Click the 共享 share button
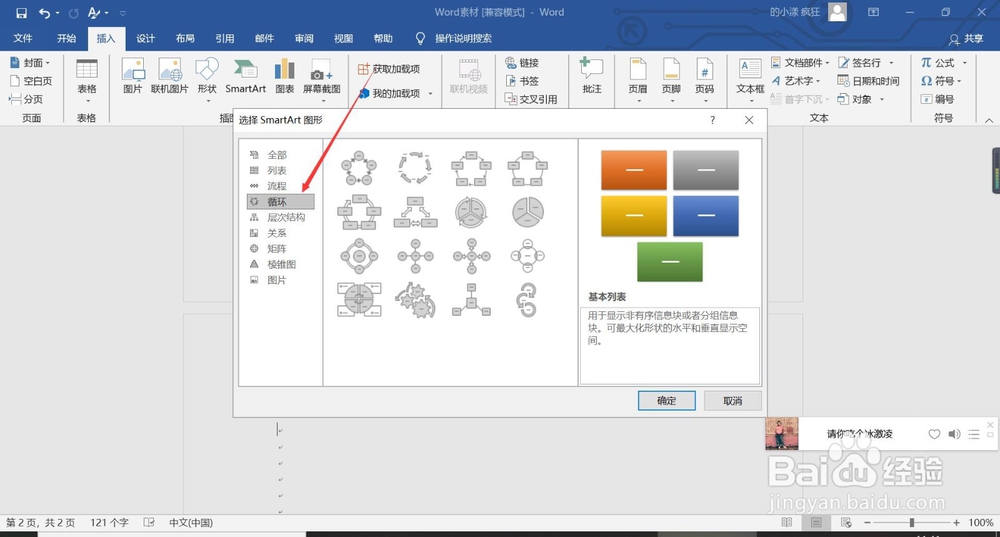 (966, 39)
